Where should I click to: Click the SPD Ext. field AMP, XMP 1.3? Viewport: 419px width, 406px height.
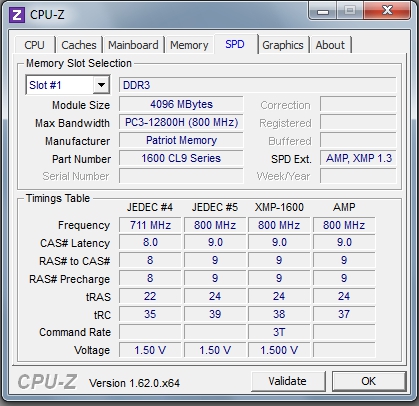(359, 158)
